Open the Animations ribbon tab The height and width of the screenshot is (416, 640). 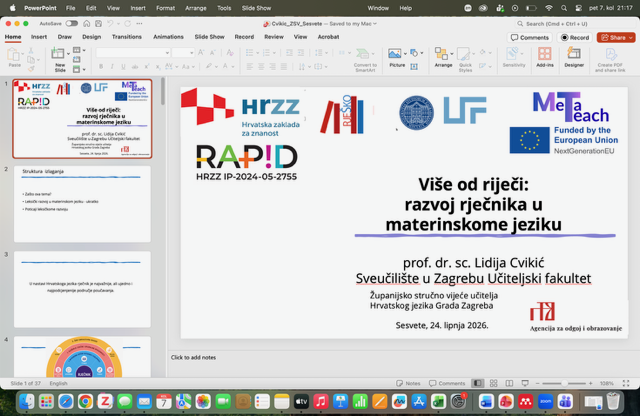coord(168,37)
